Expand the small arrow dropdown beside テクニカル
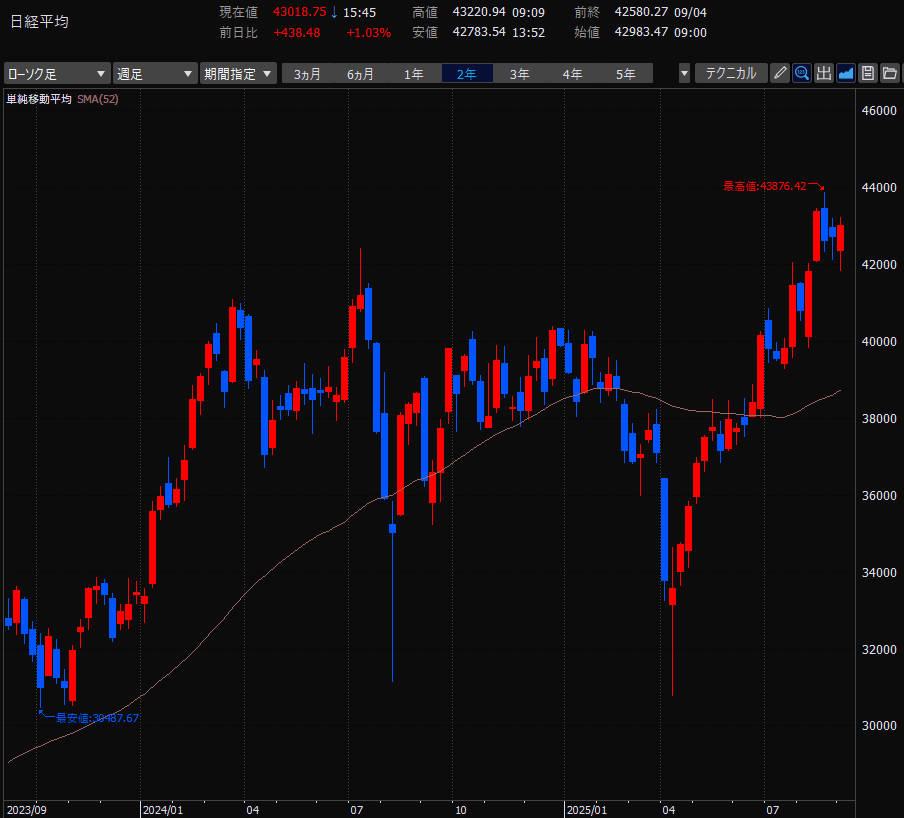The width and height of the screenshot is (904, 818). tap(684, 74)
